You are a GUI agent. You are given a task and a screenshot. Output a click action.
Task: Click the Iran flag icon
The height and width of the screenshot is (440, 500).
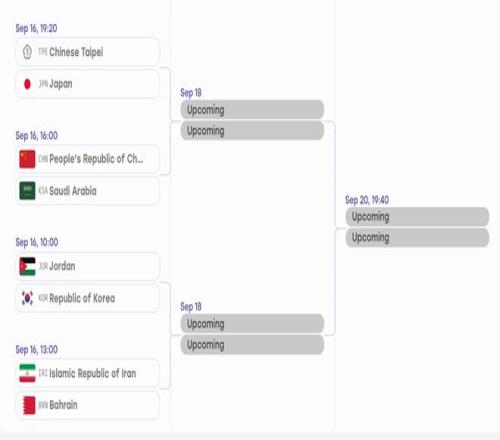click(27, 373)
